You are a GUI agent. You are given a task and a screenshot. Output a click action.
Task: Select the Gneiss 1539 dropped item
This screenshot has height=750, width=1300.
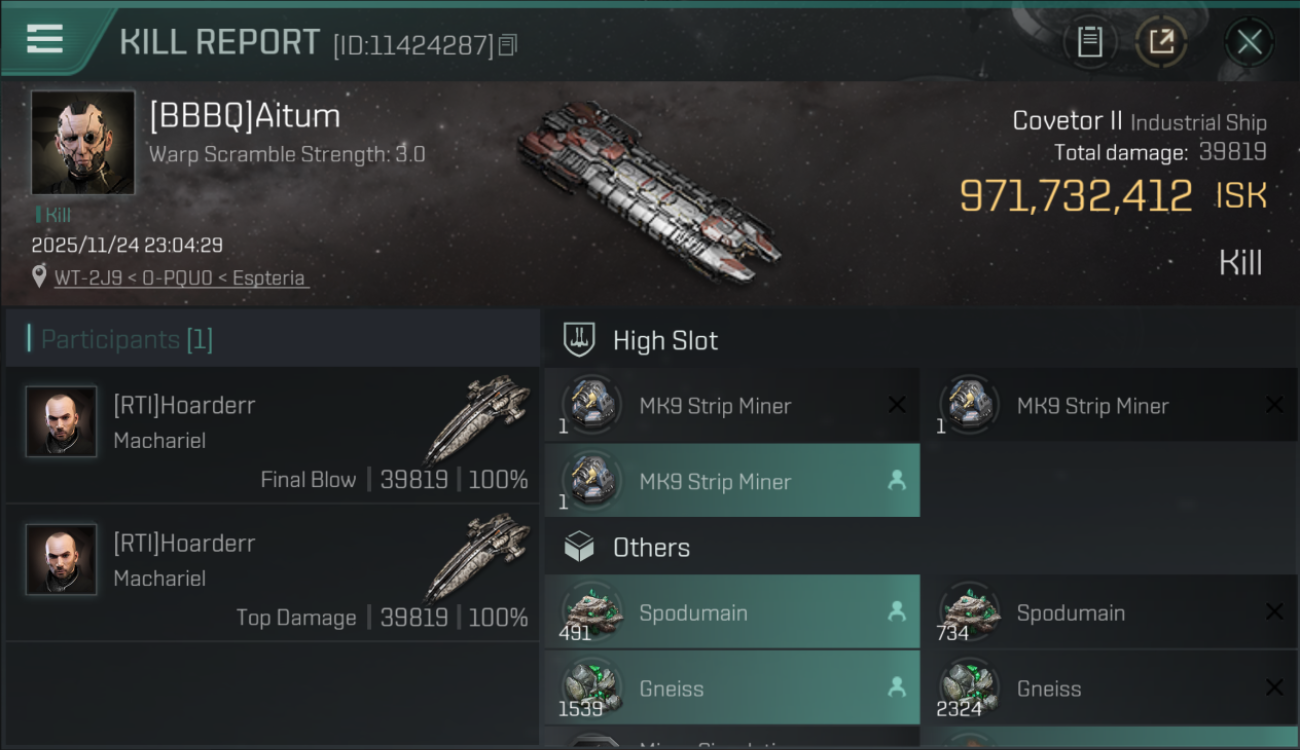click(x=732, y=689)
